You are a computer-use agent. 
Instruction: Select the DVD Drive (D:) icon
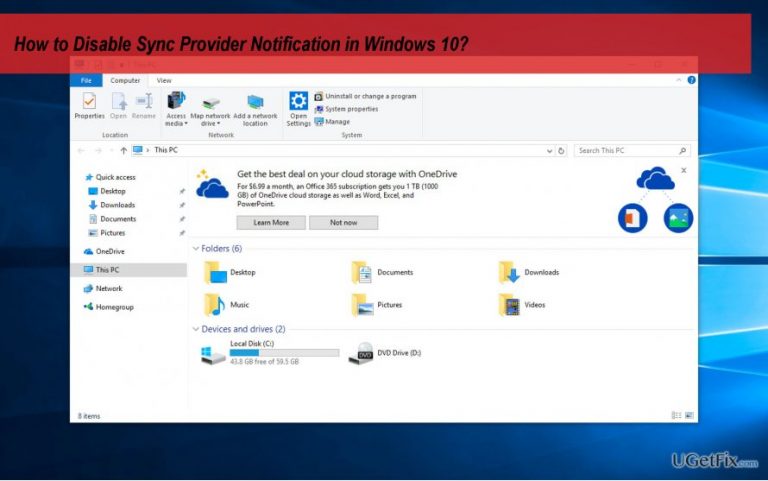[361, 353]
